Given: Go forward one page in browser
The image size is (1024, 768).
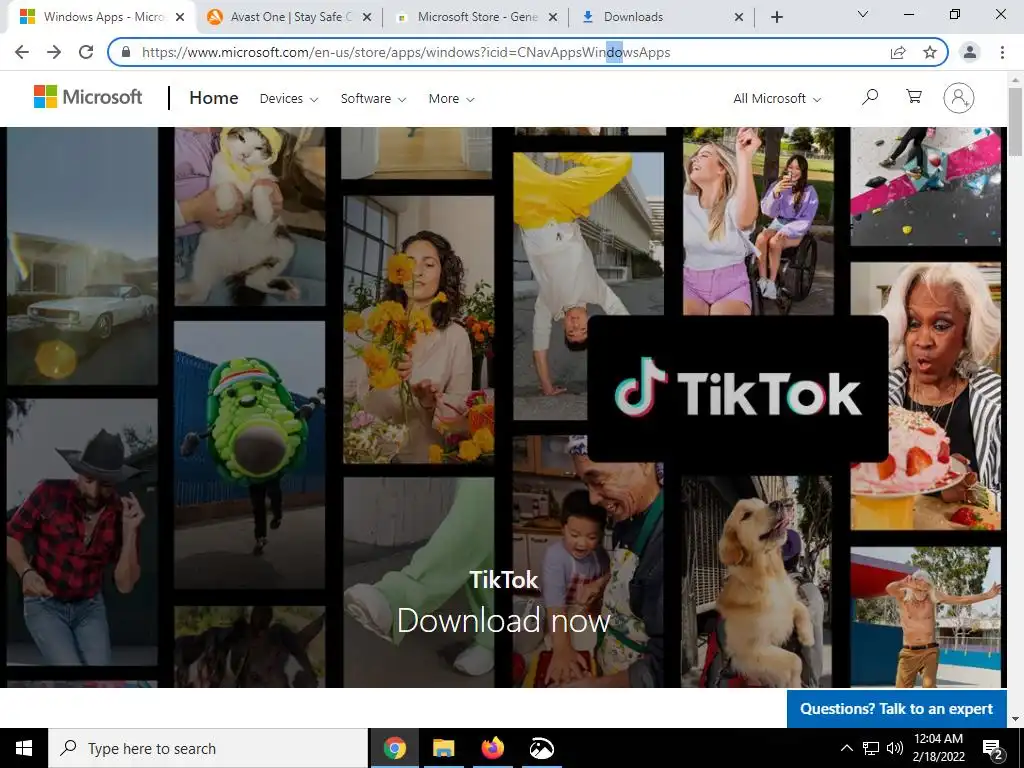Looking at the screenshot, I should point(54,52).
